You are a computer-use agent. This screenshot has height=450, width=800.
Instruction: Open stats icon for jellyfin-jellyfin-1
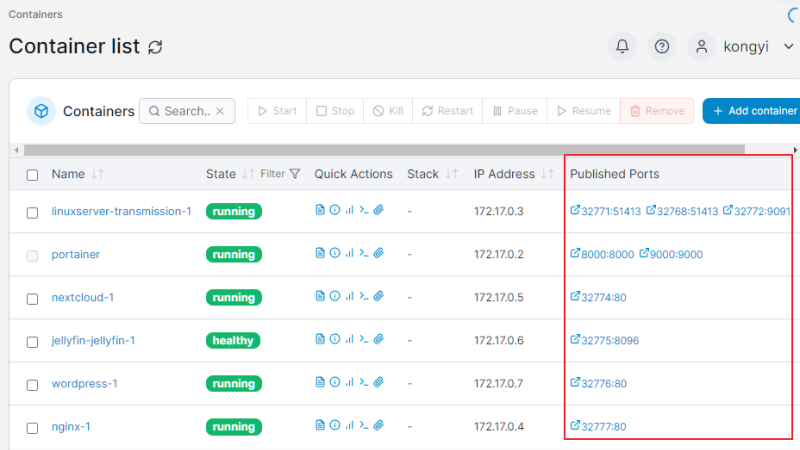tap(349, 339)
